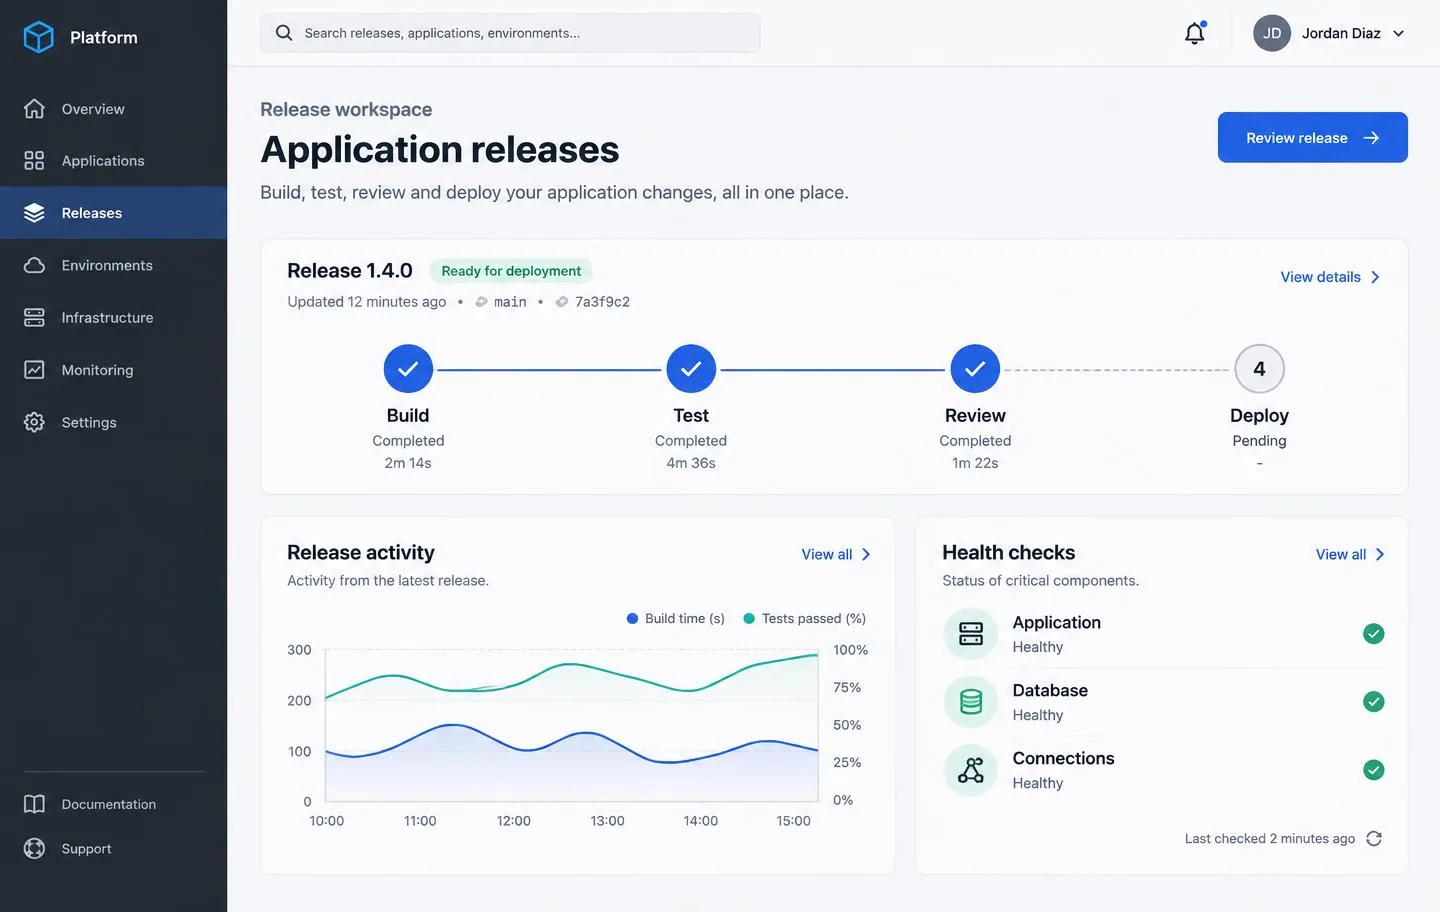Click the Releases layers icon
This screenshot has width=1440, height=912.
coord(34,213)
